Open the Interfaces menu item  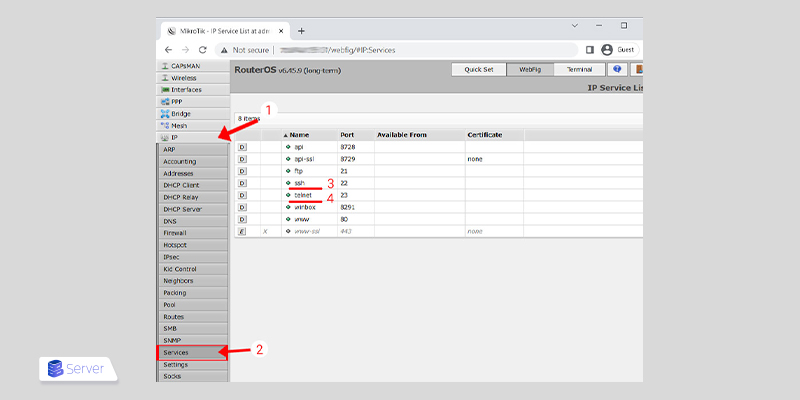click(x=193, y=90)
